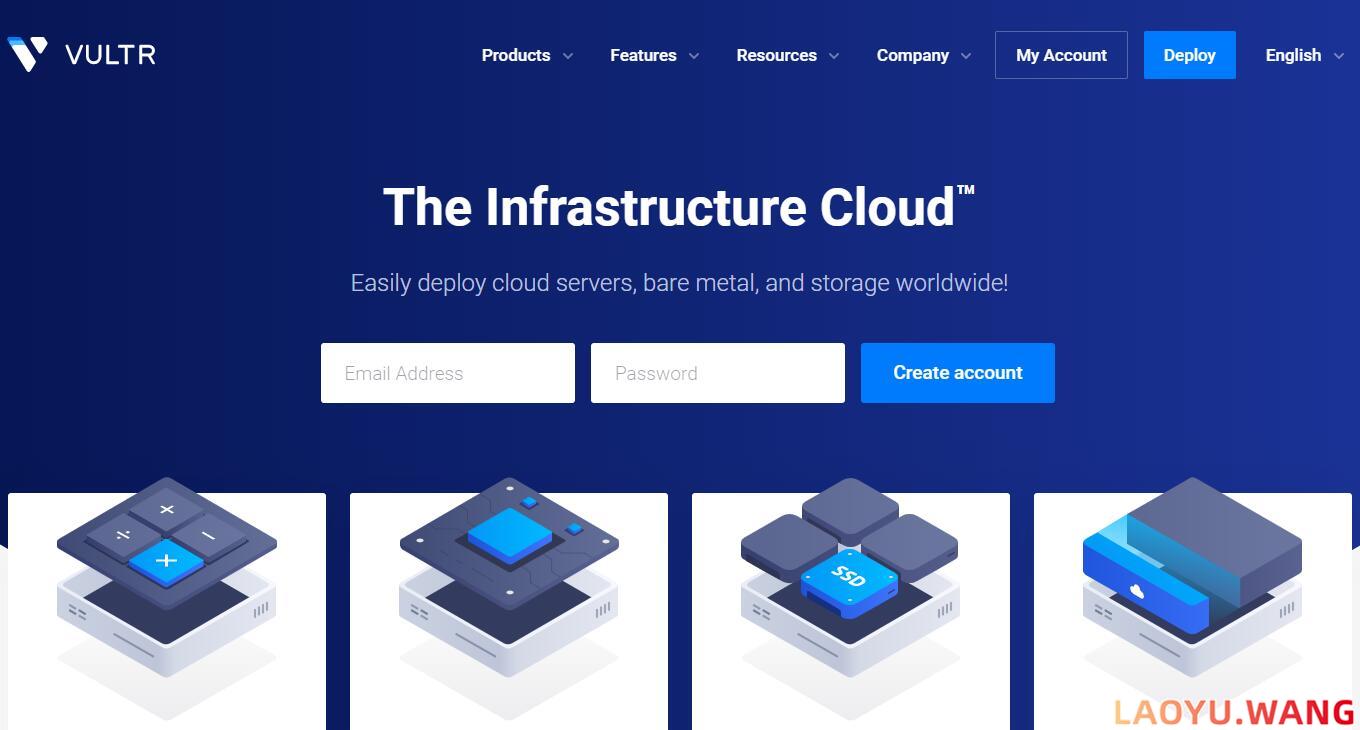Click The Infrastructure Cloud headline
Image resolution: width=1360 pixels, height=730 pixels.
679,207
